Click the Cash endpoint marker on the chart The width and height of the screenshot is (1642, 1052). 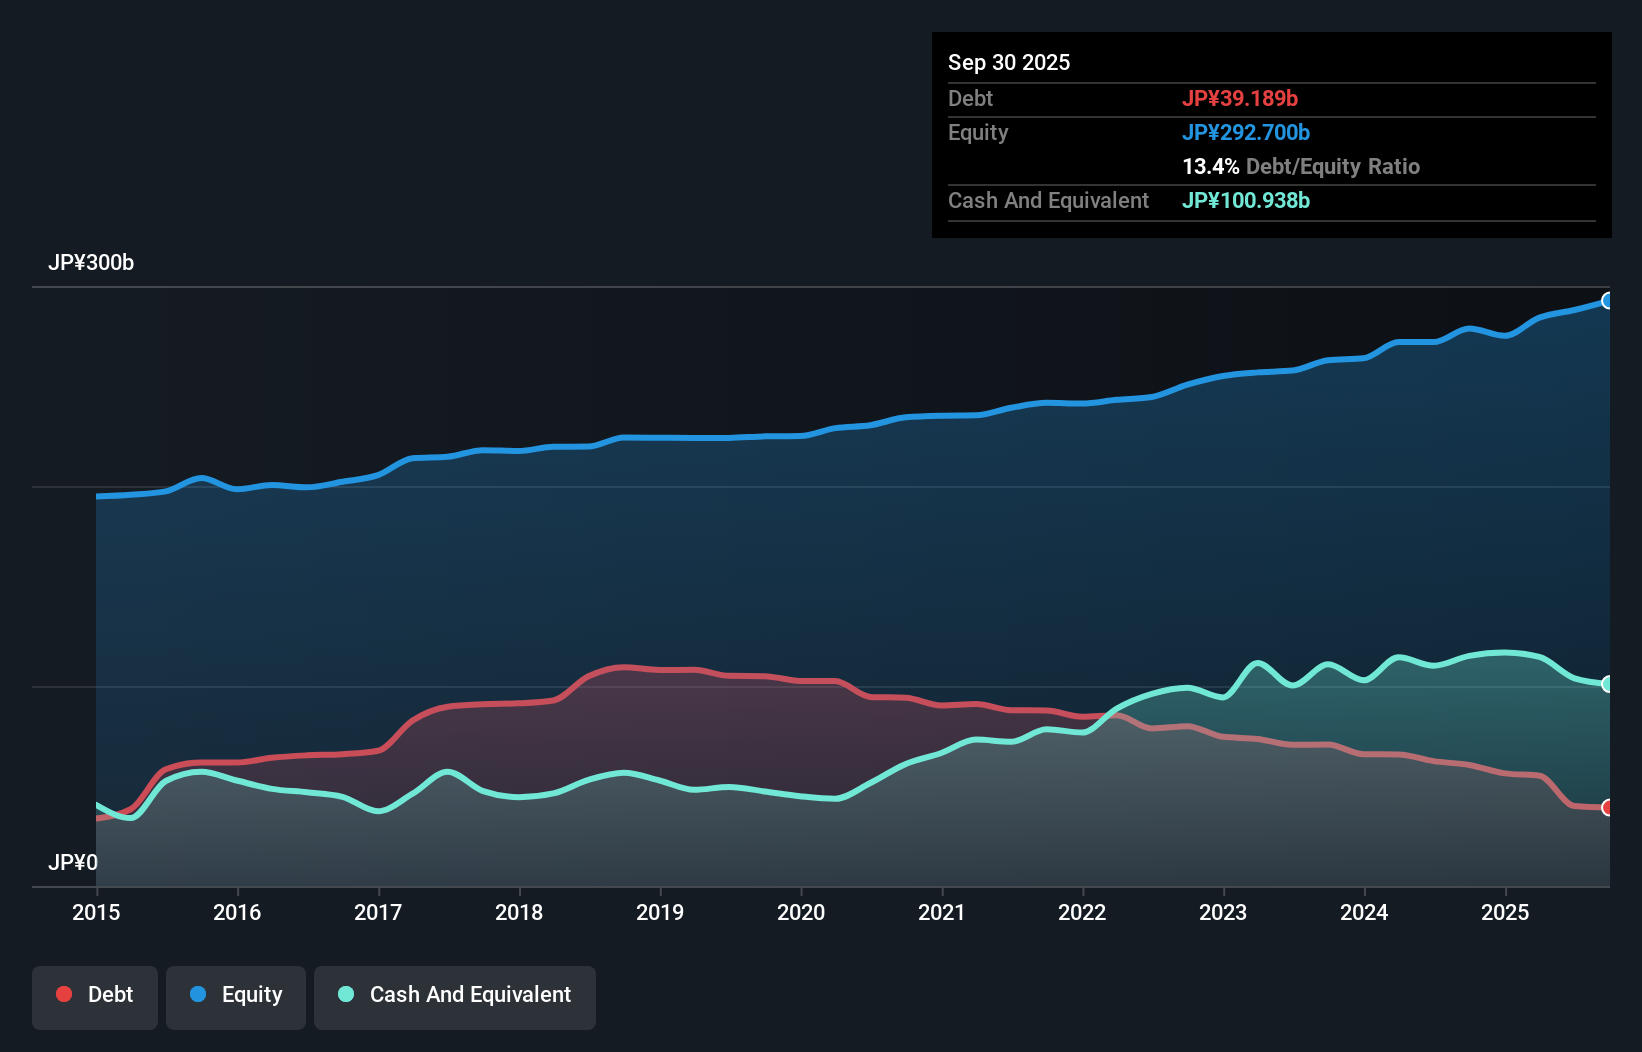1608,684
